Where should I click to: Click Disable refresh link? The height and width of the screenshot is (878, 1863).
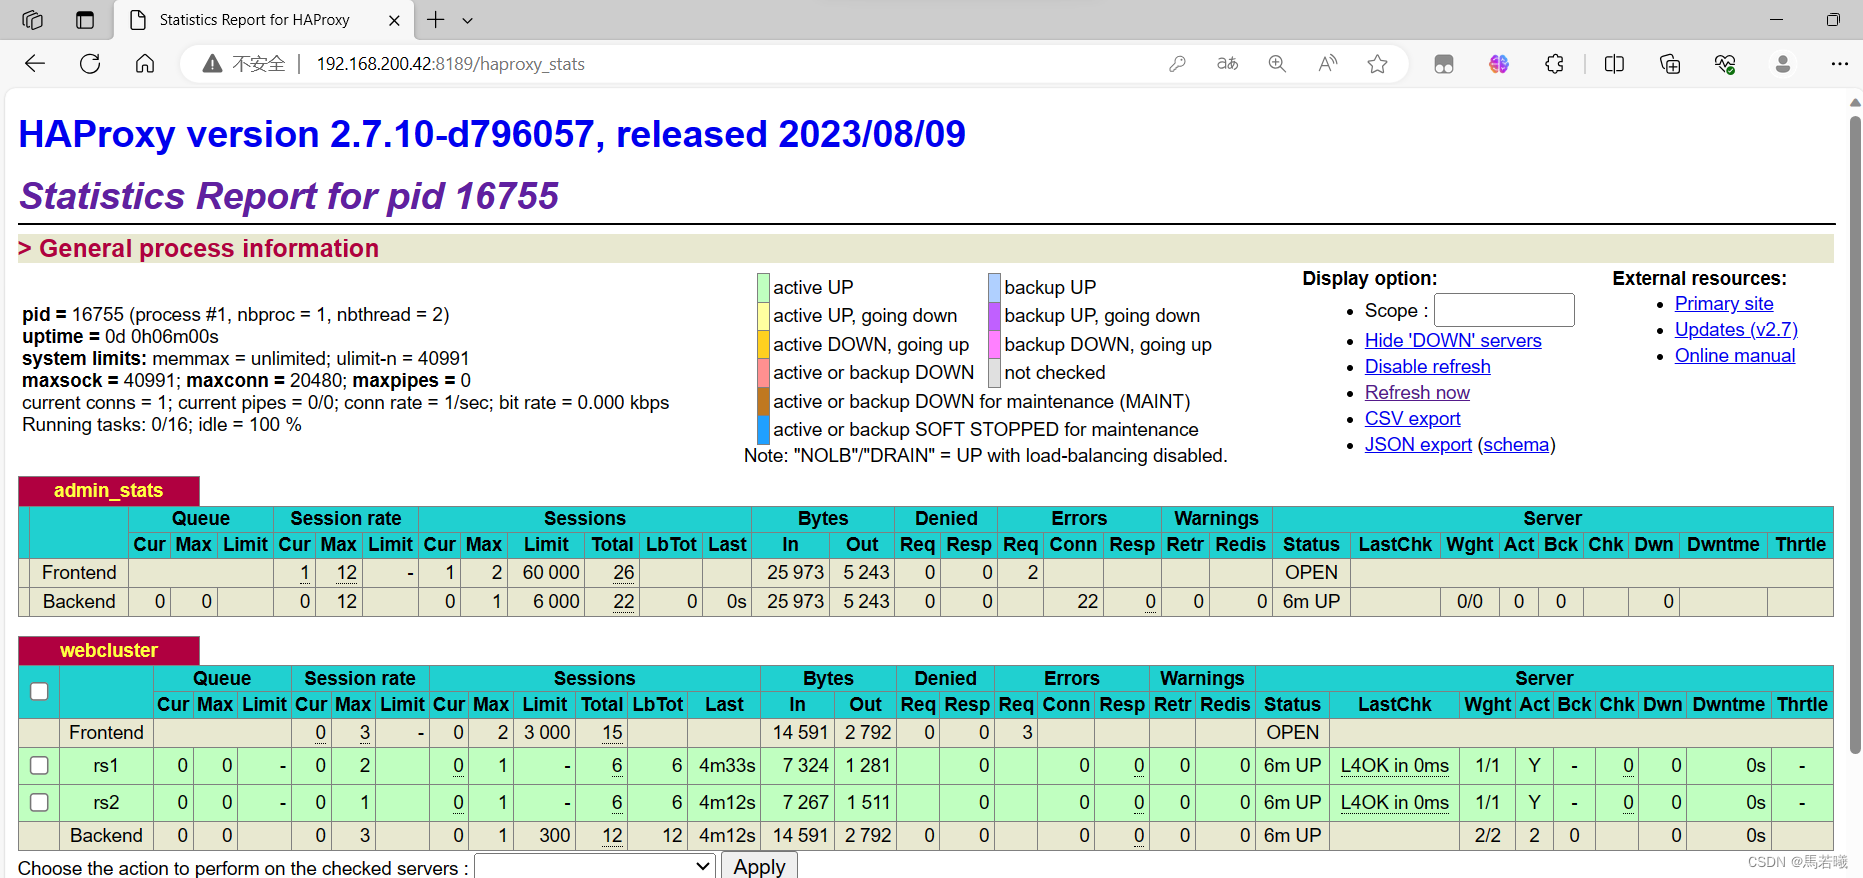pyautogui.click(x=1427, y=367)
